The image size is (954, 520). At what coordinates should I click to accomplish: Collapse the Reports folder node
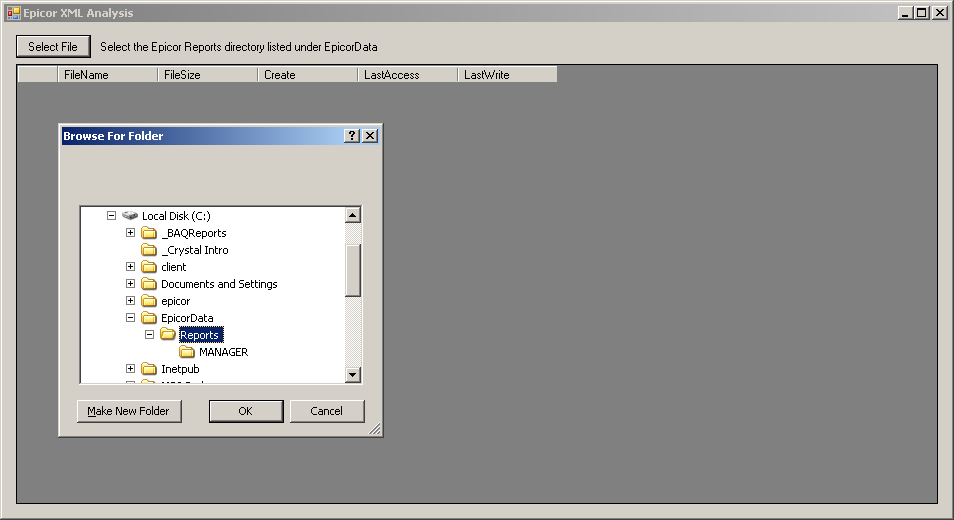[x=149, y=335]
